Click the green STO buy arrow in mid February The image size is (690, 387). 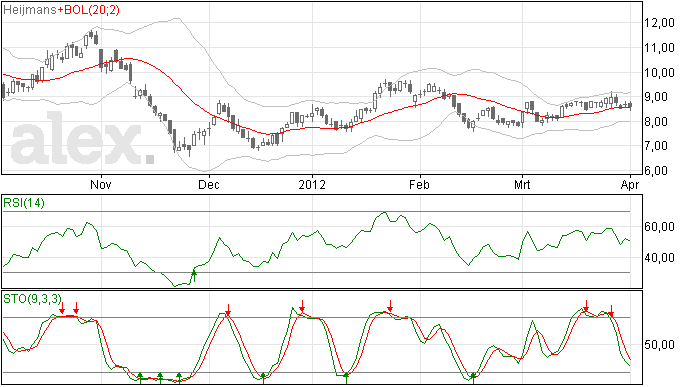pos(473,378)
